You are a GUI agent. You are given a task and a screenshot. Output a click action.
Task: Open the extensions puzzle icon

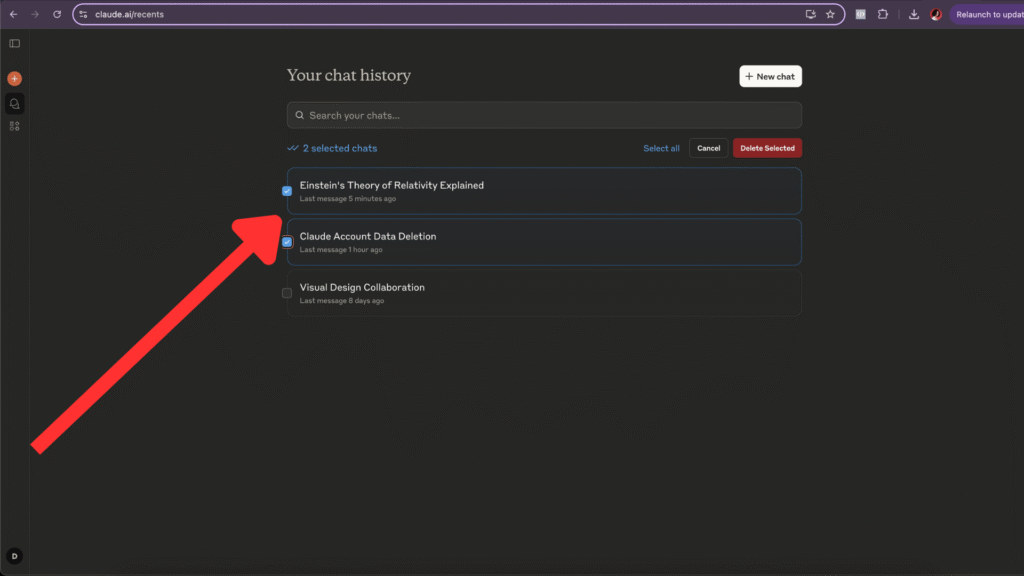[x=883, y=14]
